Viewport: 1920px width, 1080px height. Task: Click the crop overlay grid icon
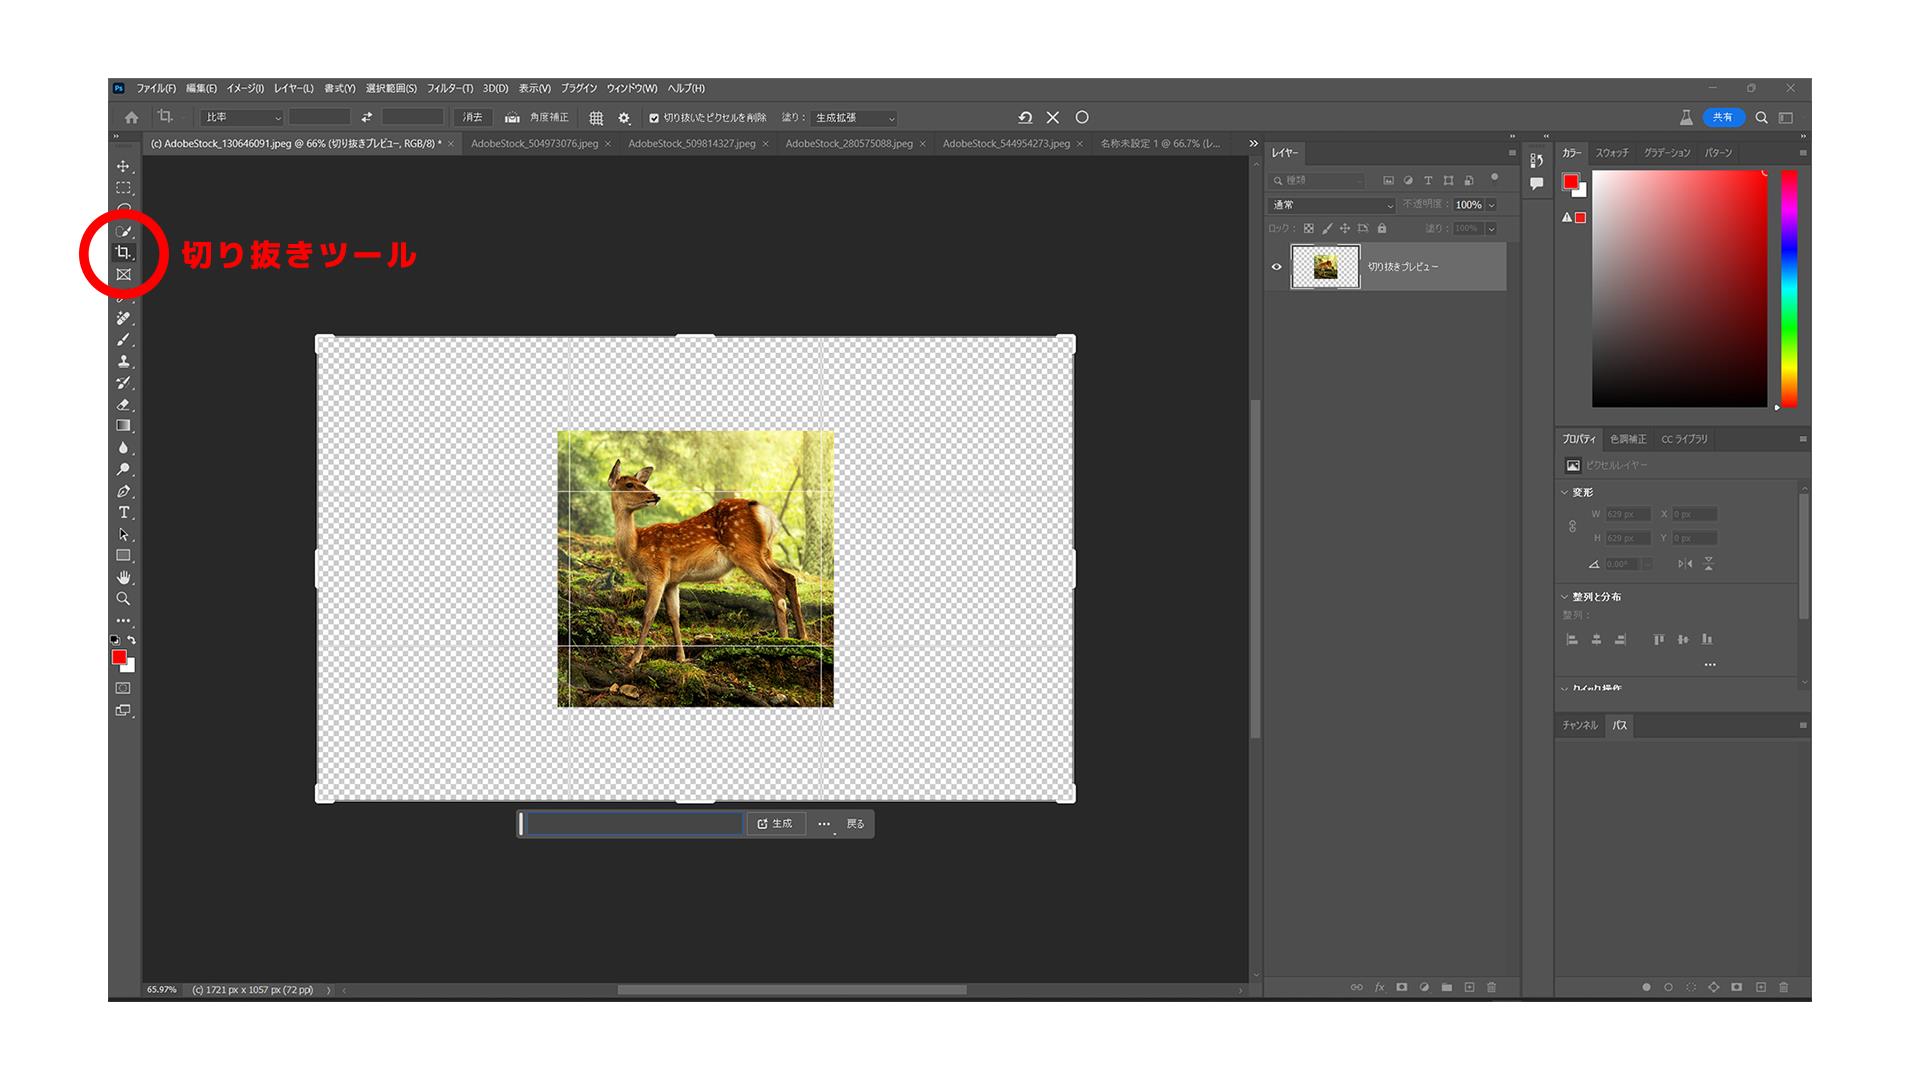coord(596,118)
